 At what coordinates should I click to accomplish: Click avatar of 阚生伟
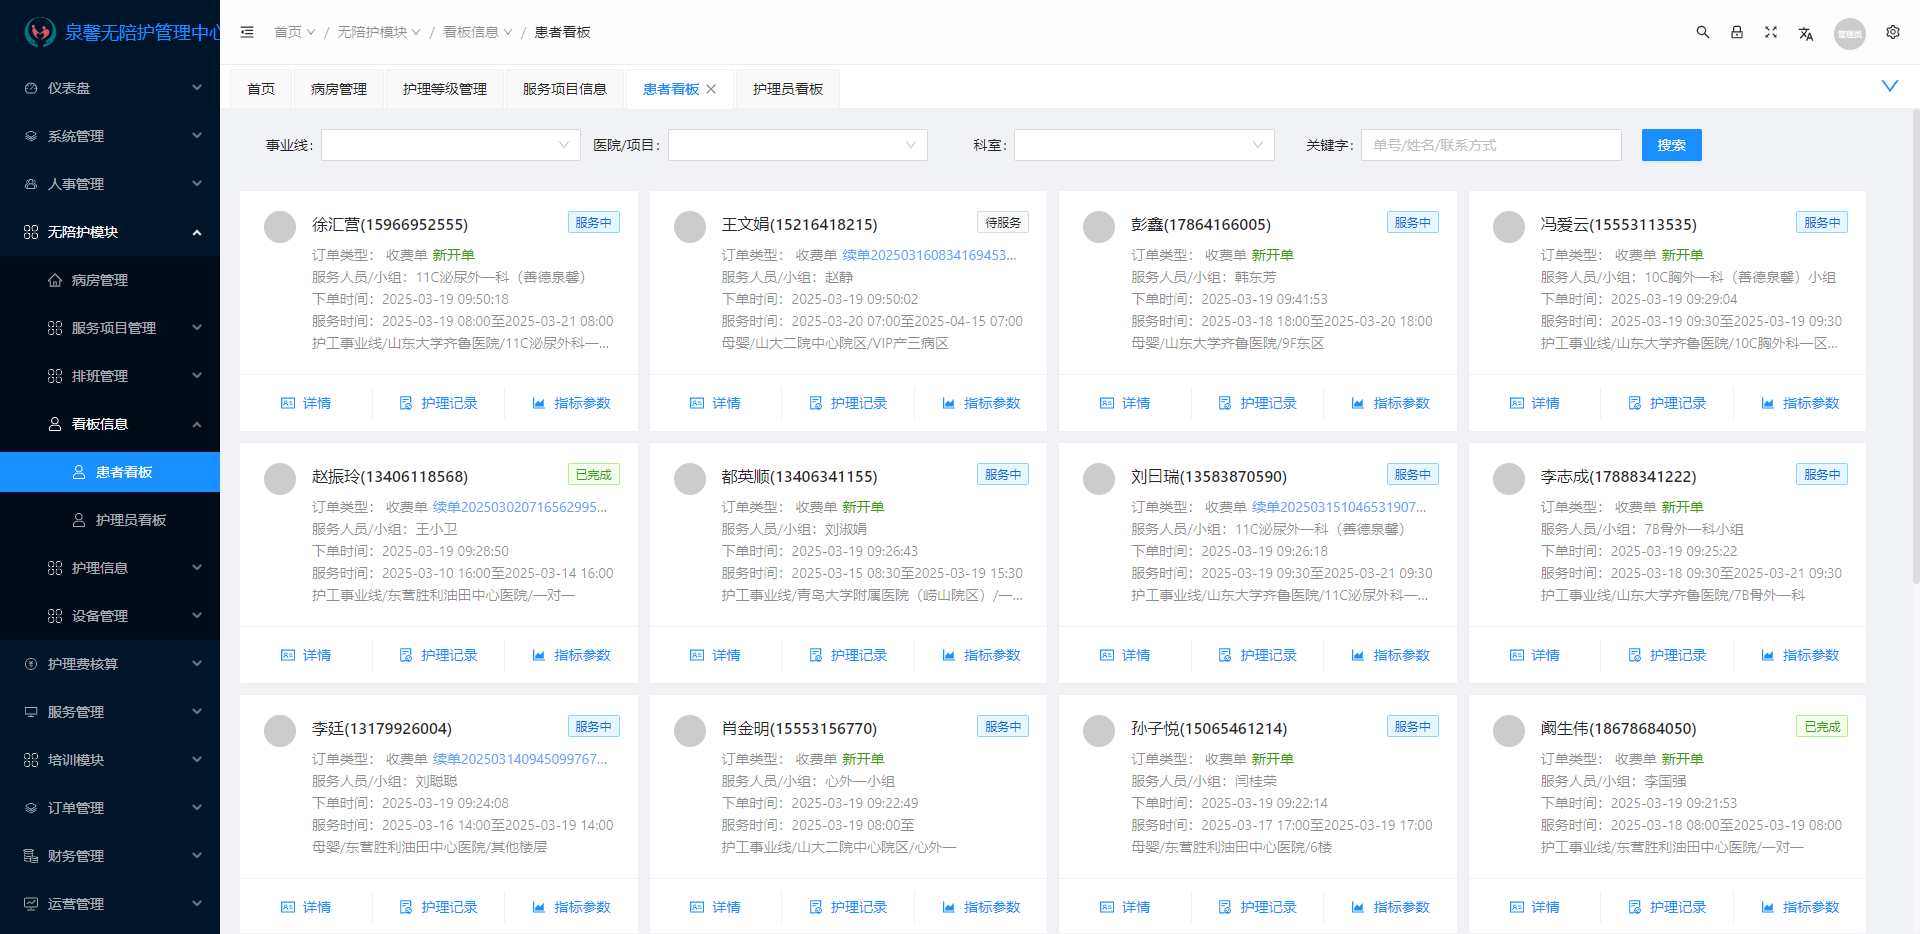pyautogui.click(x=1509, y=731)
